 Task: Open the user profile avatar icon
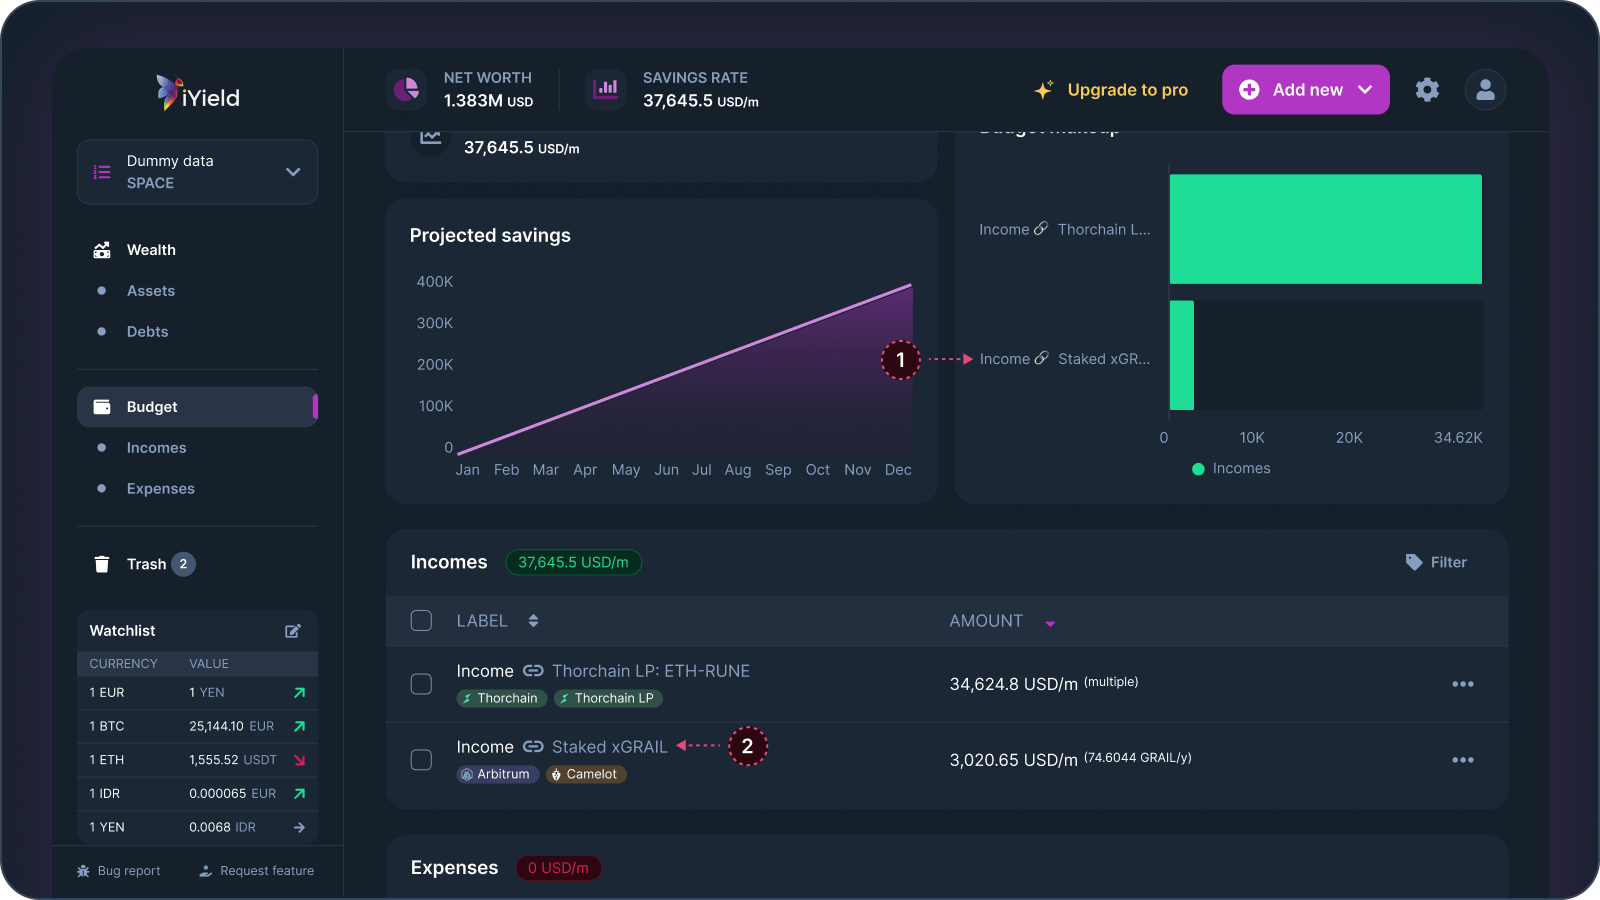point(1485,90)
